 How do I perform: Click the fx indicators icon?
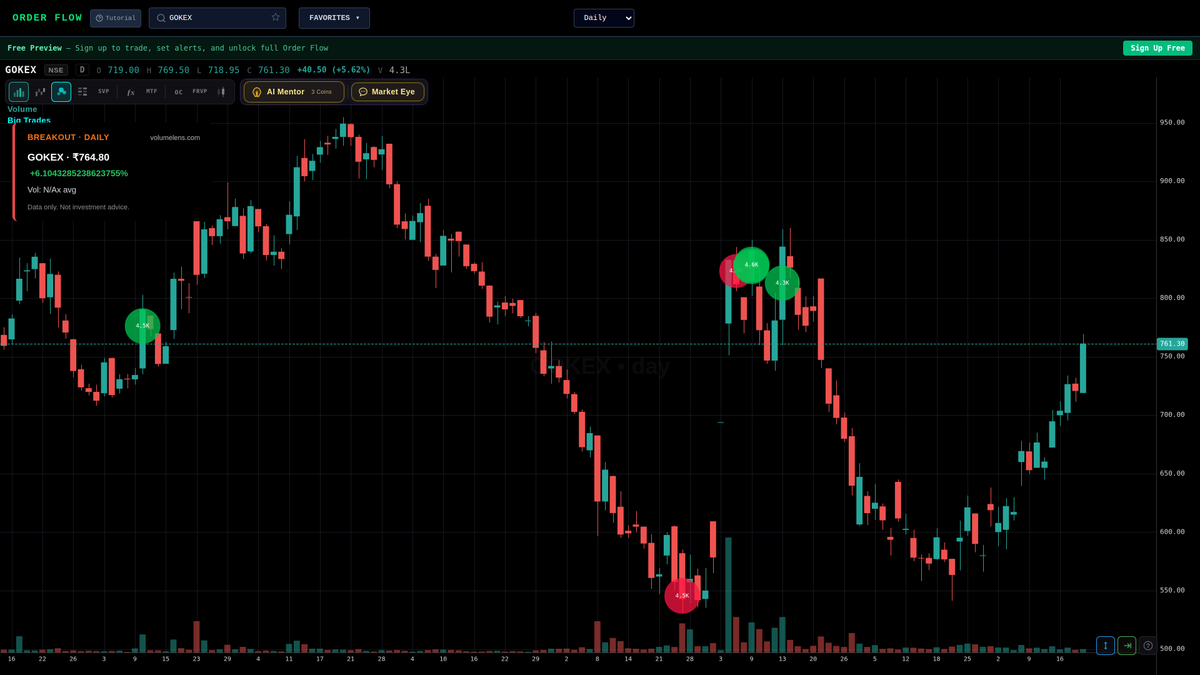[130, 91]
